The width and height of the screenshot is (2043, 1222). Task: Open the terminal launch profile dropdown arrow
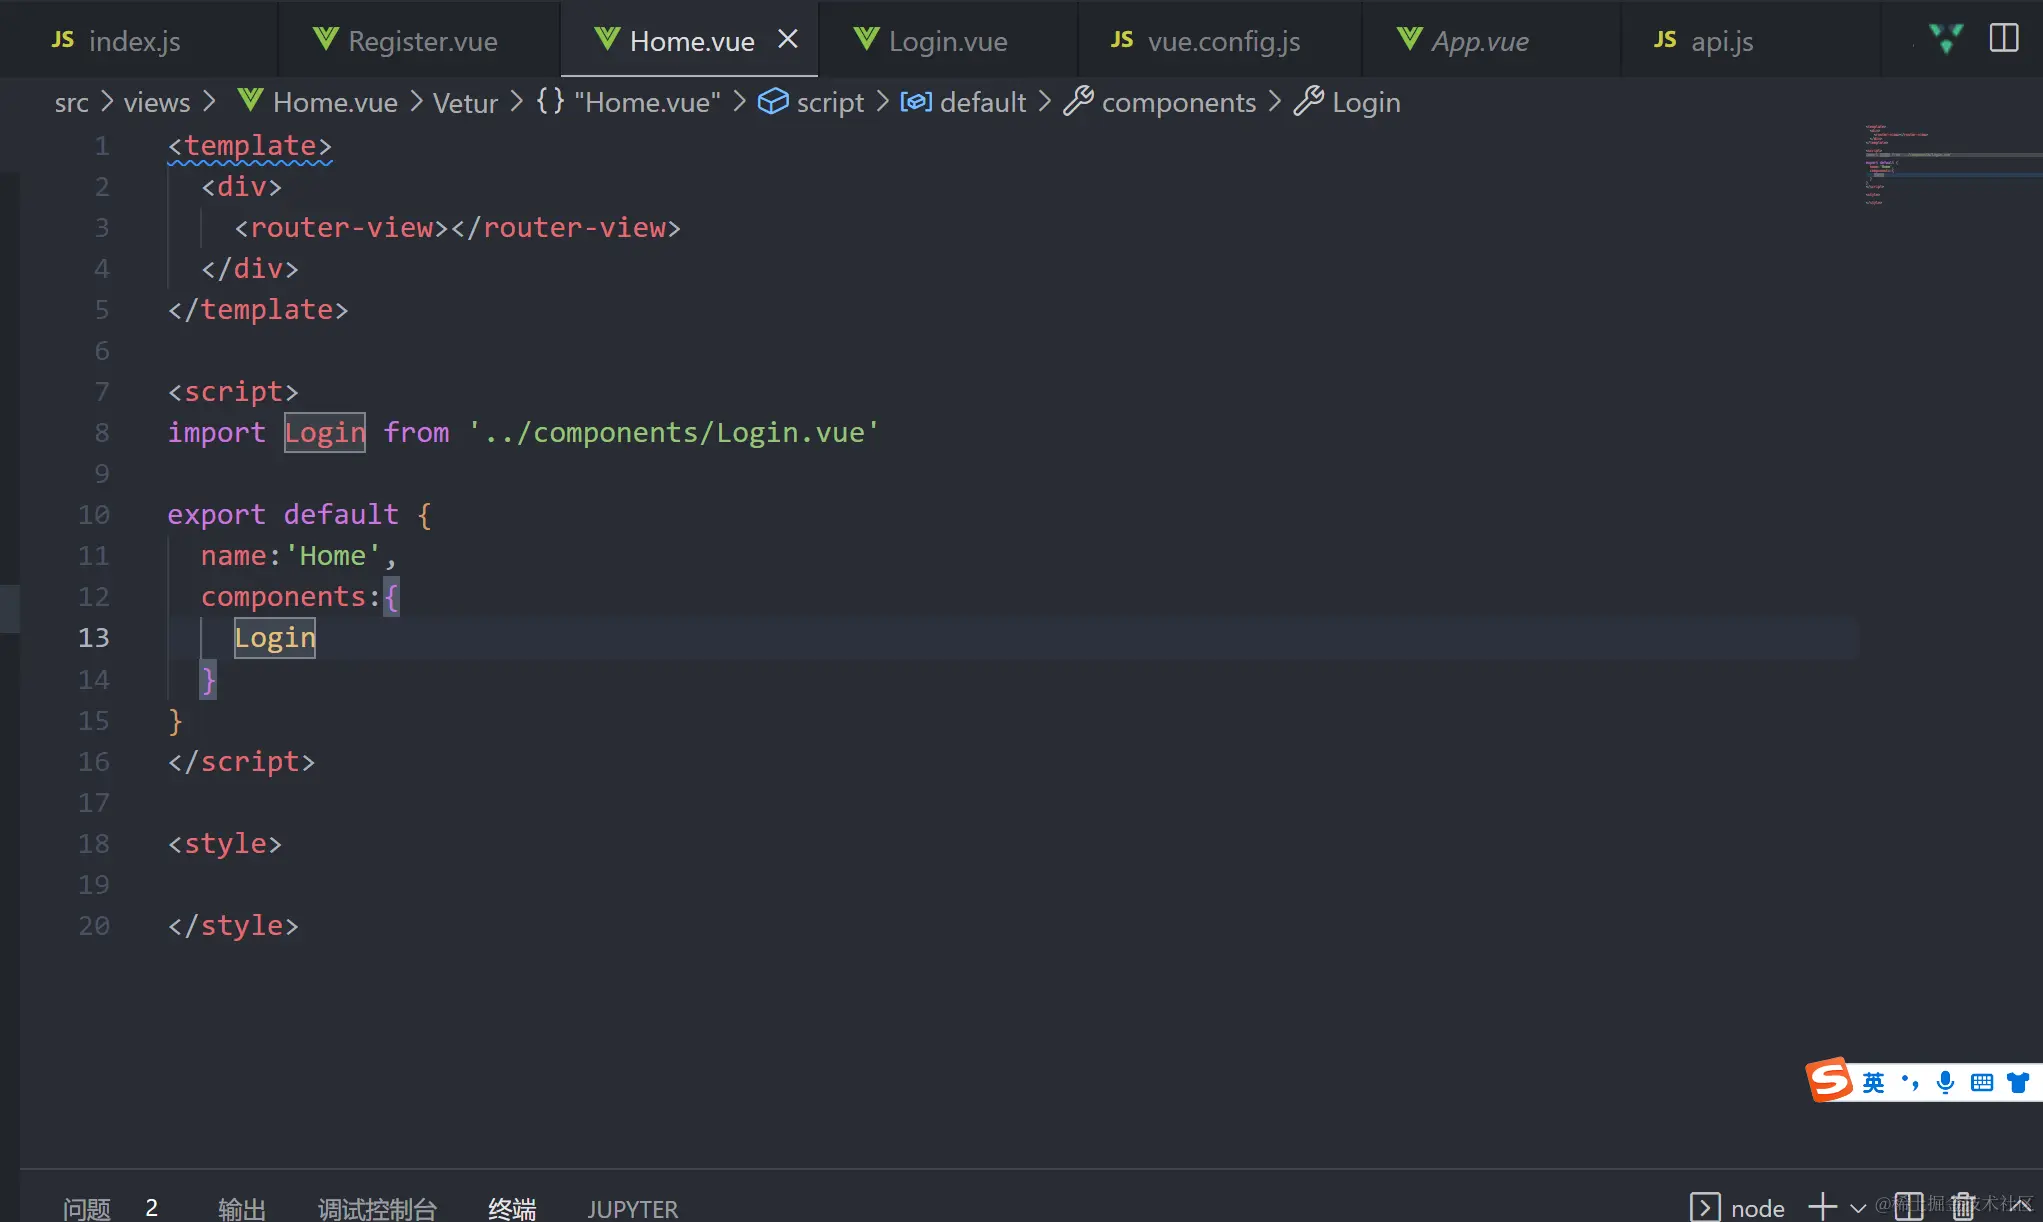click(x=1858, y=1208)
